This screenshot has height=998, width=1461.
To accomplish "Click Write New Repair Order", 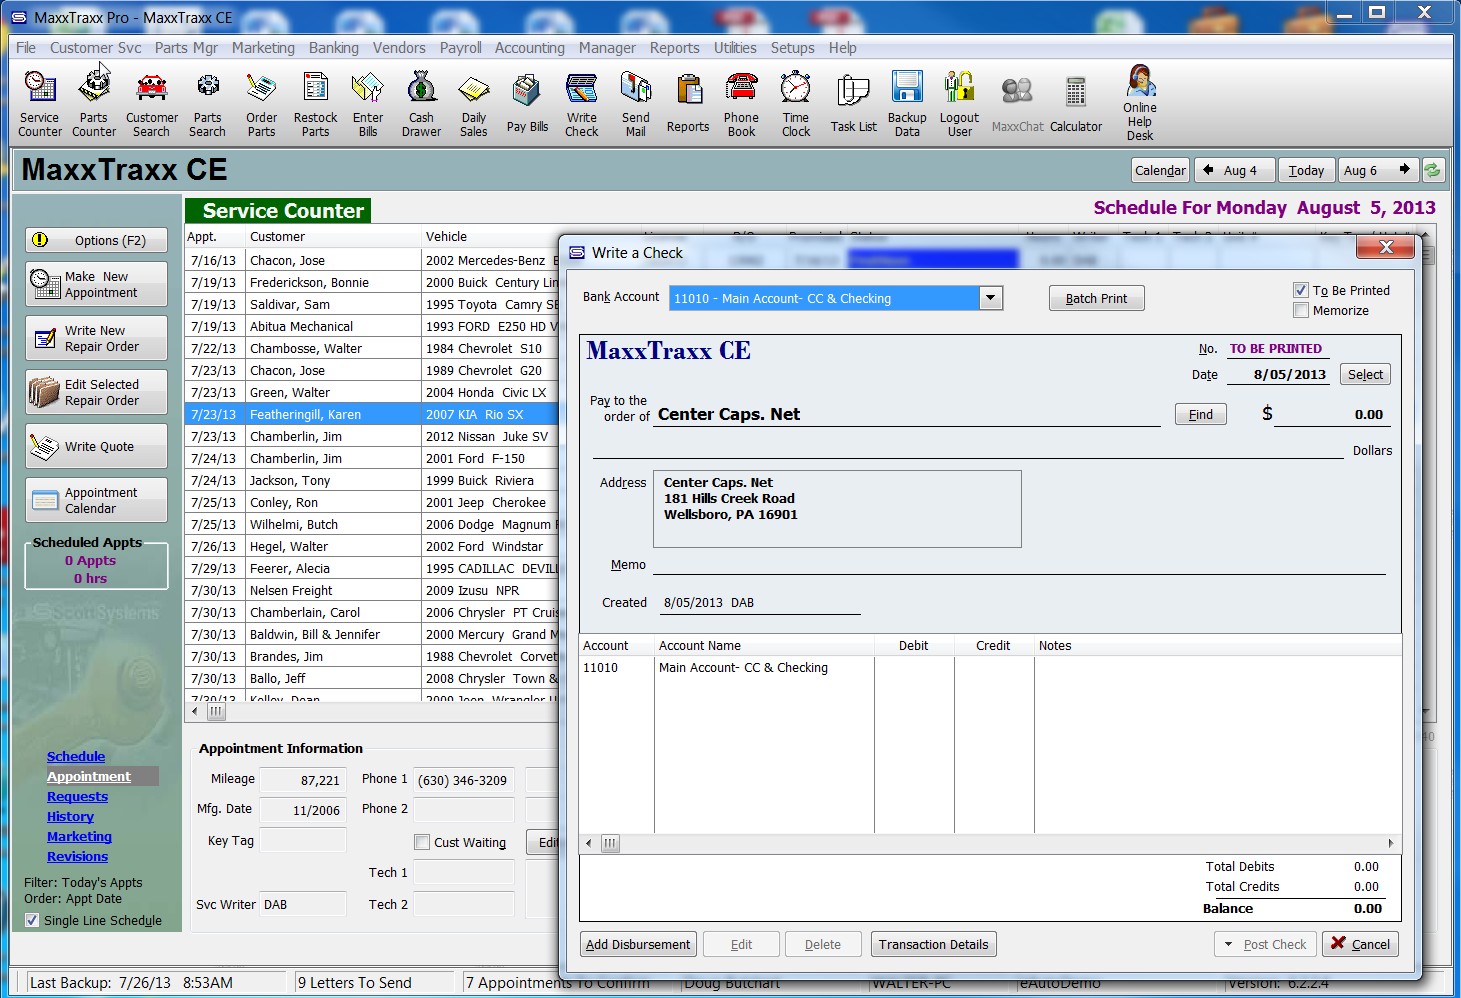I will click(96, 338).
